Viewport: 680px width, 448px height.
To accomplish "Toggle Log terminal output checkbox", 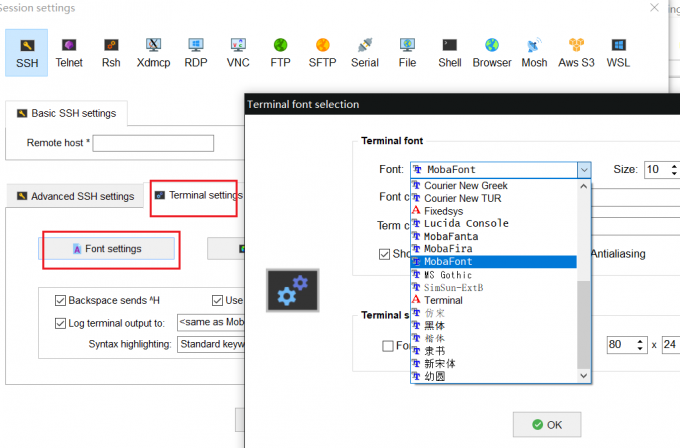I will [60, 323].
